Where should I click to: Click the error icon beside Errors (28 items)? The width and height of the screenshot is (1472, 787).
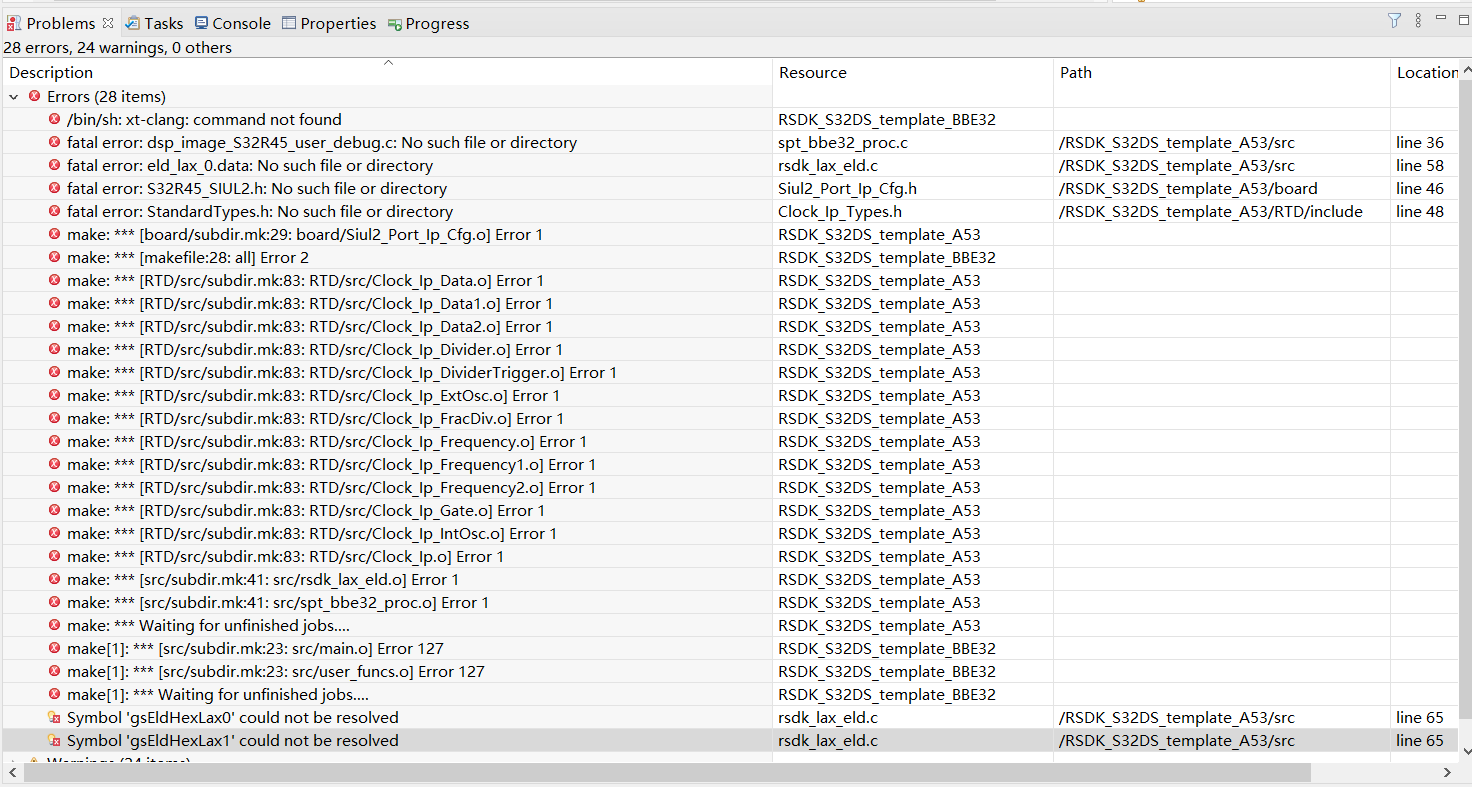click(x=34, y=96)
